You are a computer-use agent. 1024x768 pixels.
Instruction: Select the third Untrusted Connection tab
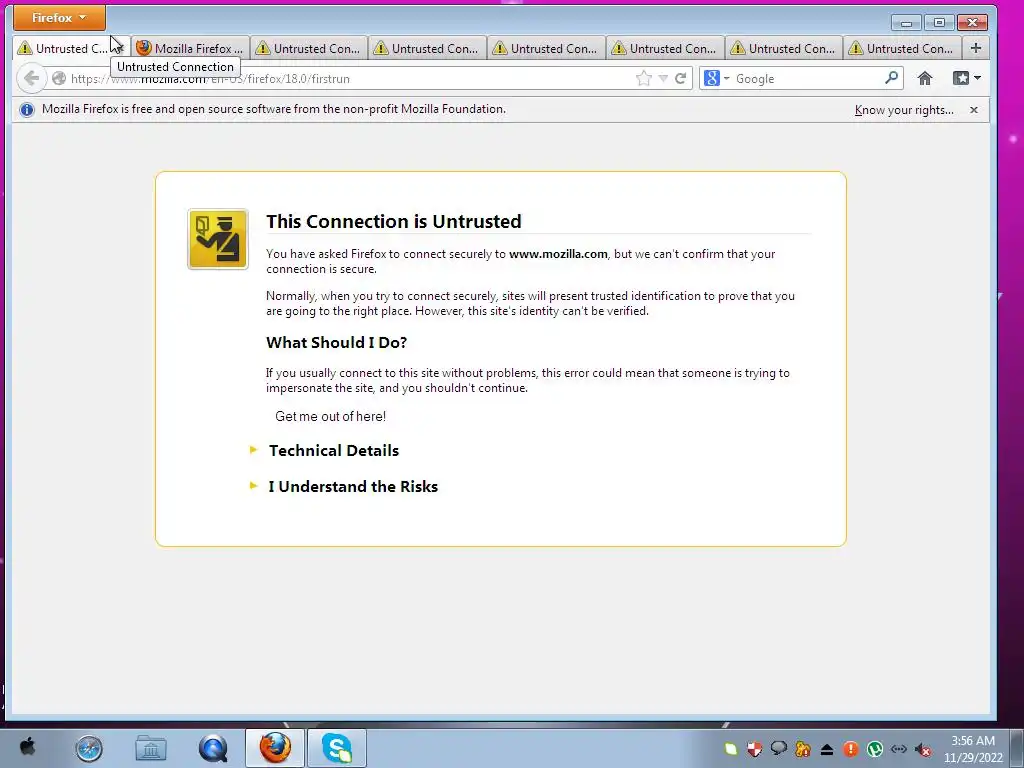point(429,48)
